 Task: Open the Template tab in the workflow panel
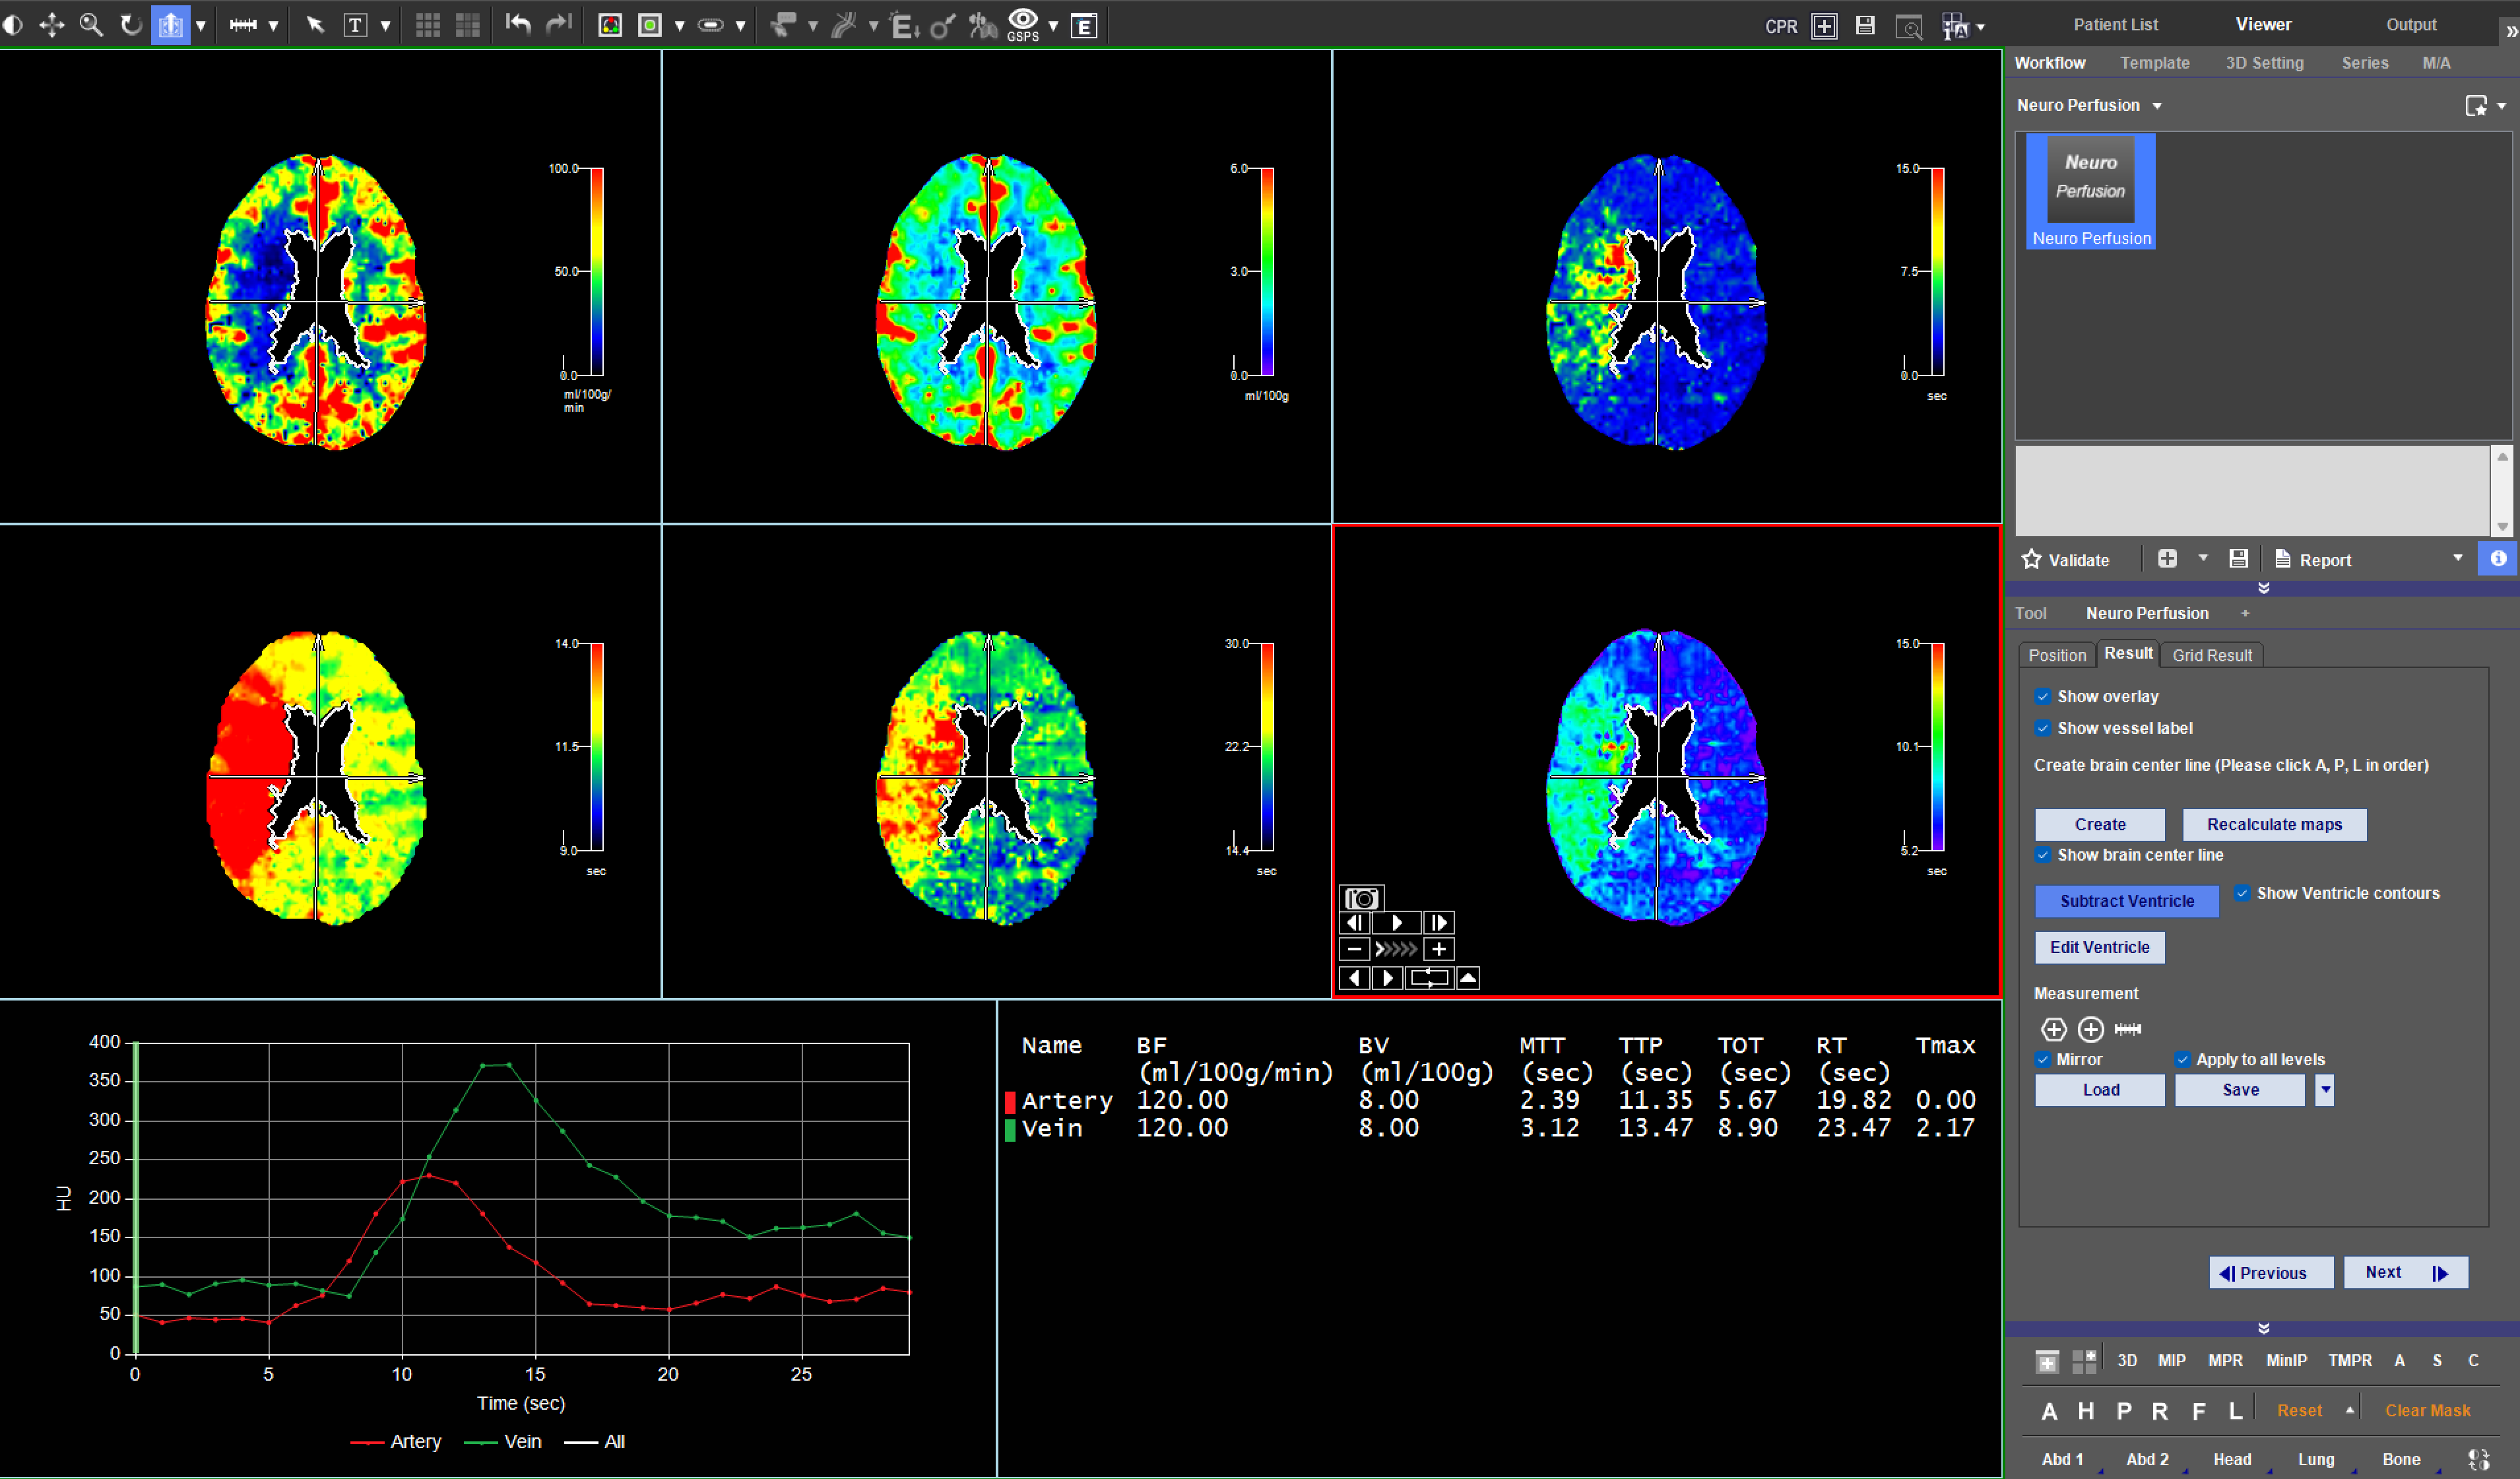click(2155, 62)
